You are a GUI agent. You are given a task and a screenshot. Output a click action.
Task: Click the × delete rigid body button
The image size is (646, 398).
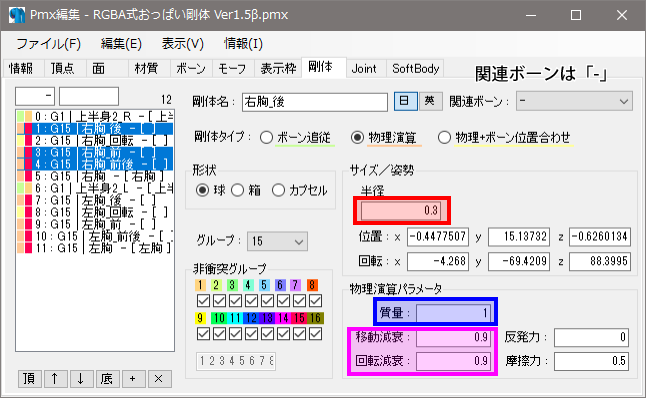pyautogui.click(x=159, y=378)
